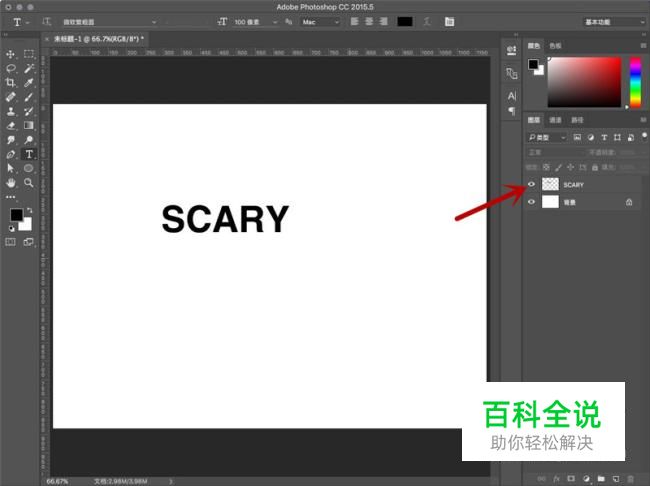Select the SCARY layer thumbnail

click(551, 184)
